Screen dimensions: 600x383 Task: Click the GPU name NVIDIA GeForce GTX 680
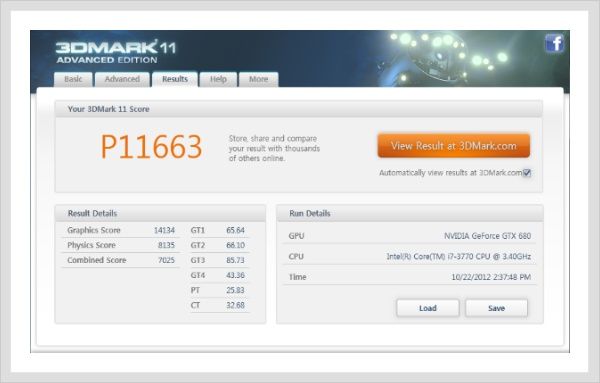487,236
